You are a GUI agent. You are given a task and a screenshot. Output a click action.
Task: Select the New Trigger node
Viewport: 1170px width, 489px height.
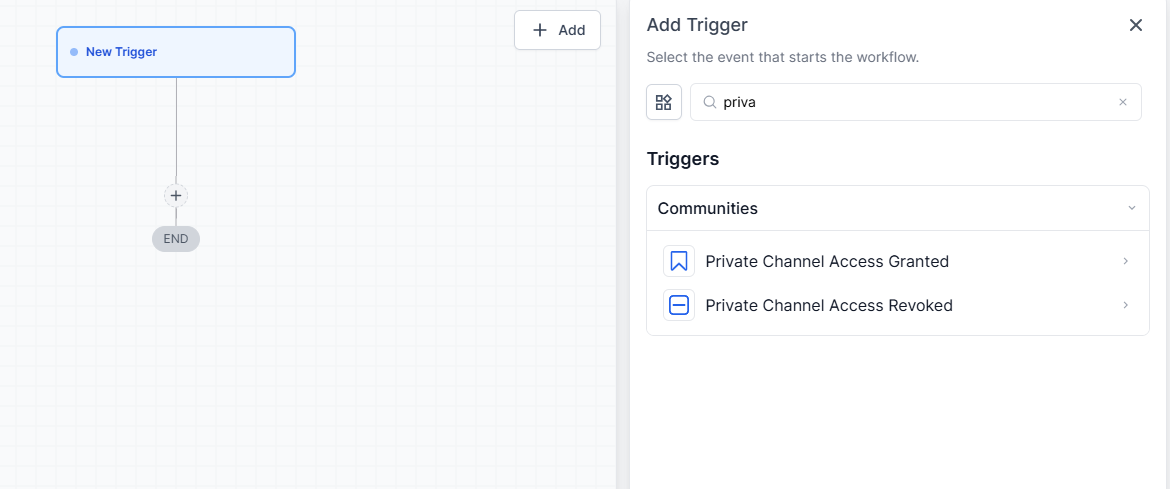click(176, 52)
